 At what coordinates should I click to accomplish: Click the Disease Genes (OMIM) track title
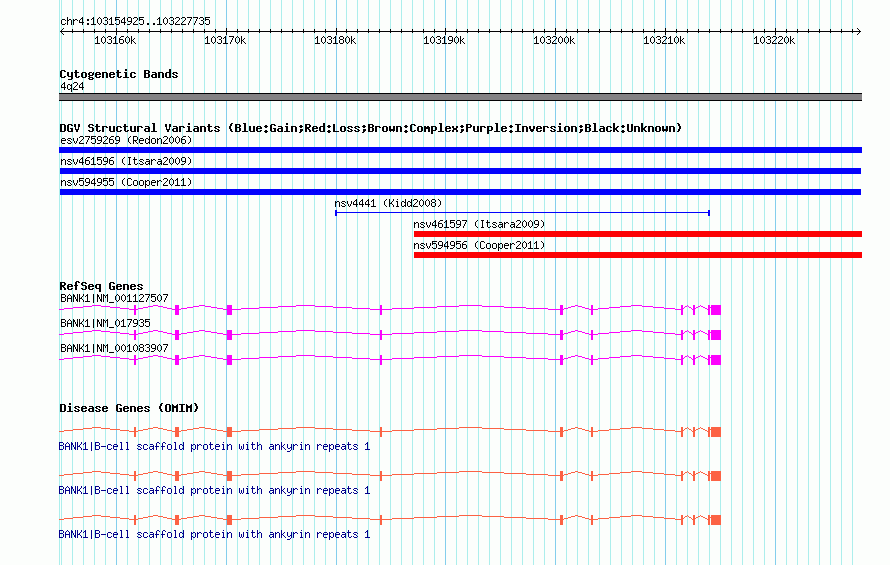point(129,408)
